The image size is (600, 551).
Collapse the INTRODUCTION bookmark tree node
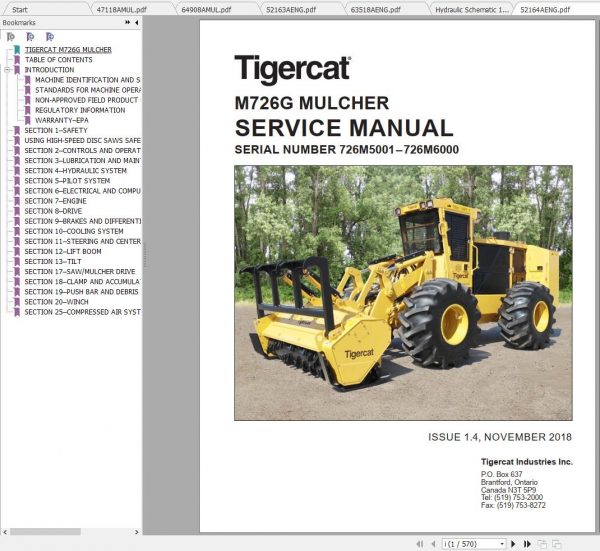[7, 70]
